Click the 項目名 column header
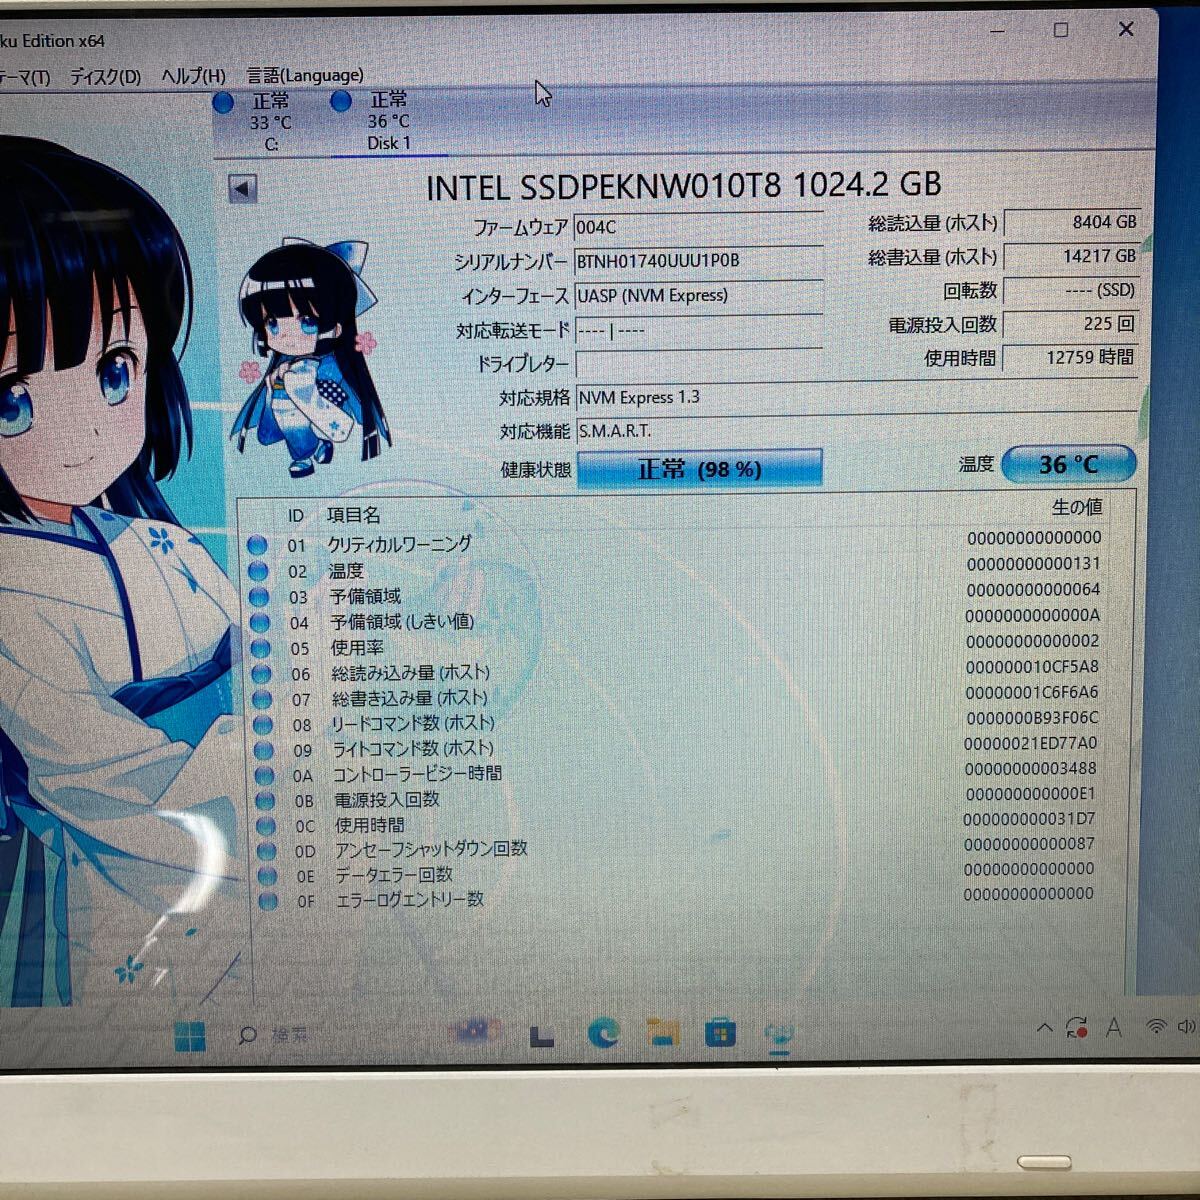1200x1200 pixels. [x=353, y=515]
